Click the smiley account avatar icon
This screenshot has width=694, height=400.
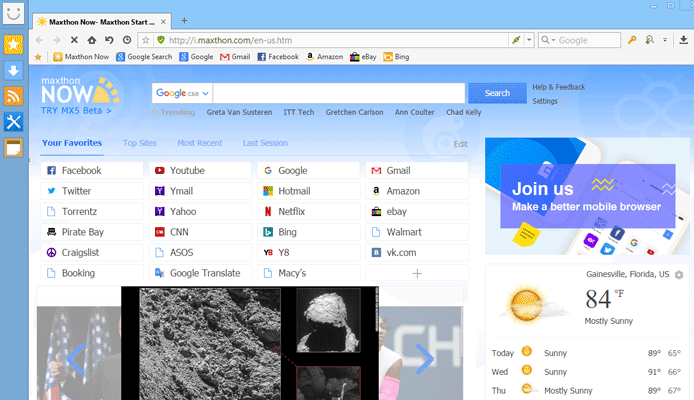(13, 13)
